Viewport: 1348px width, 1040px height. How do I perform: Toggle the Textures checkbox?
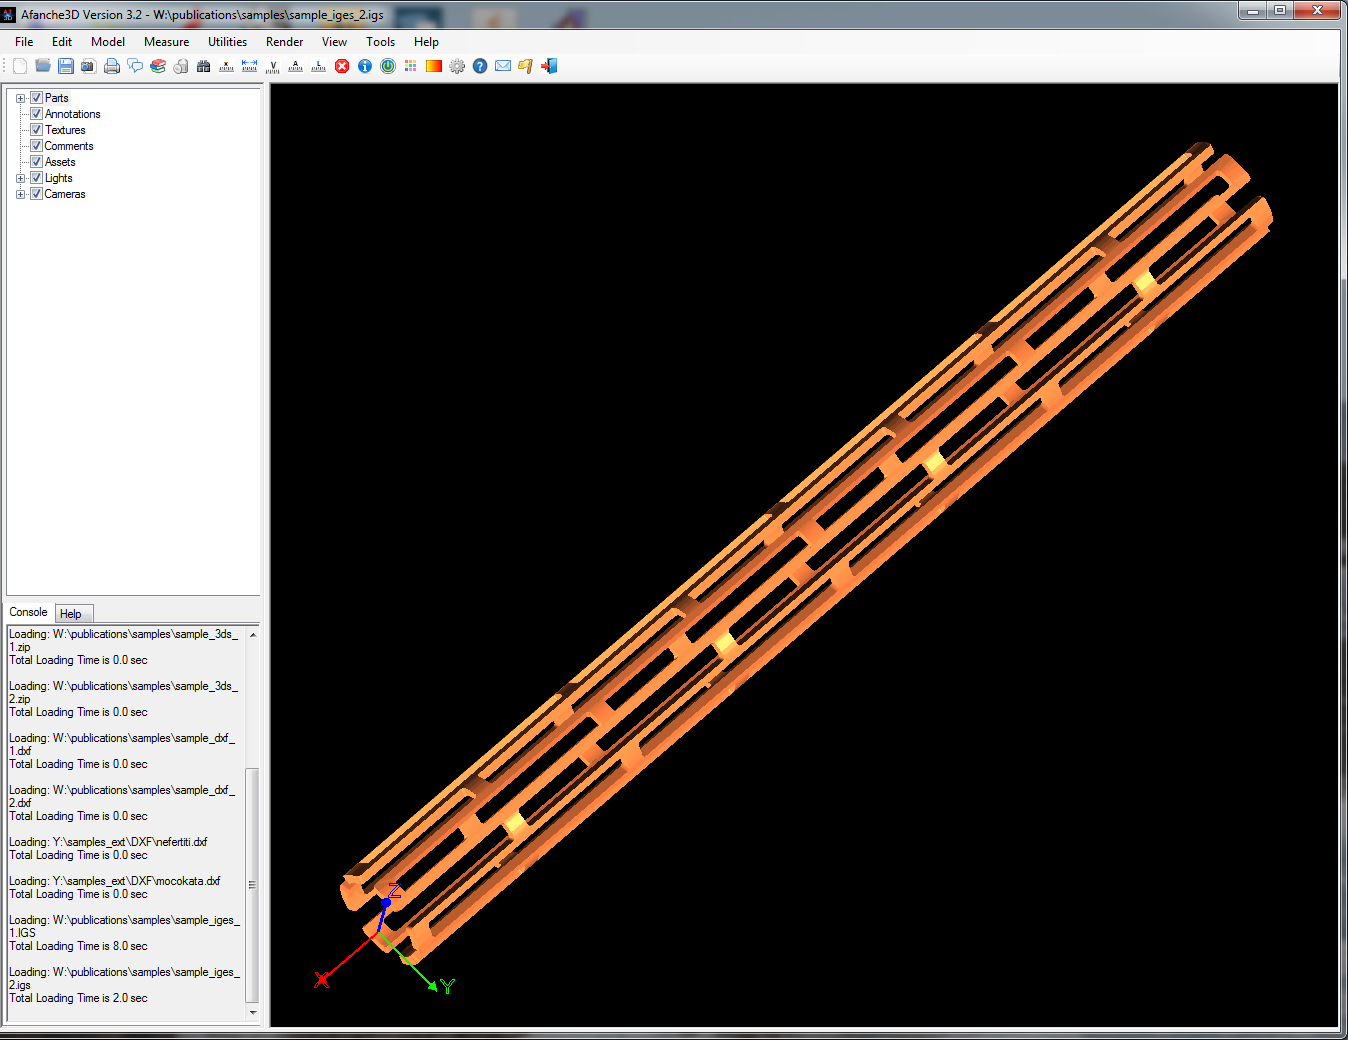36,130
